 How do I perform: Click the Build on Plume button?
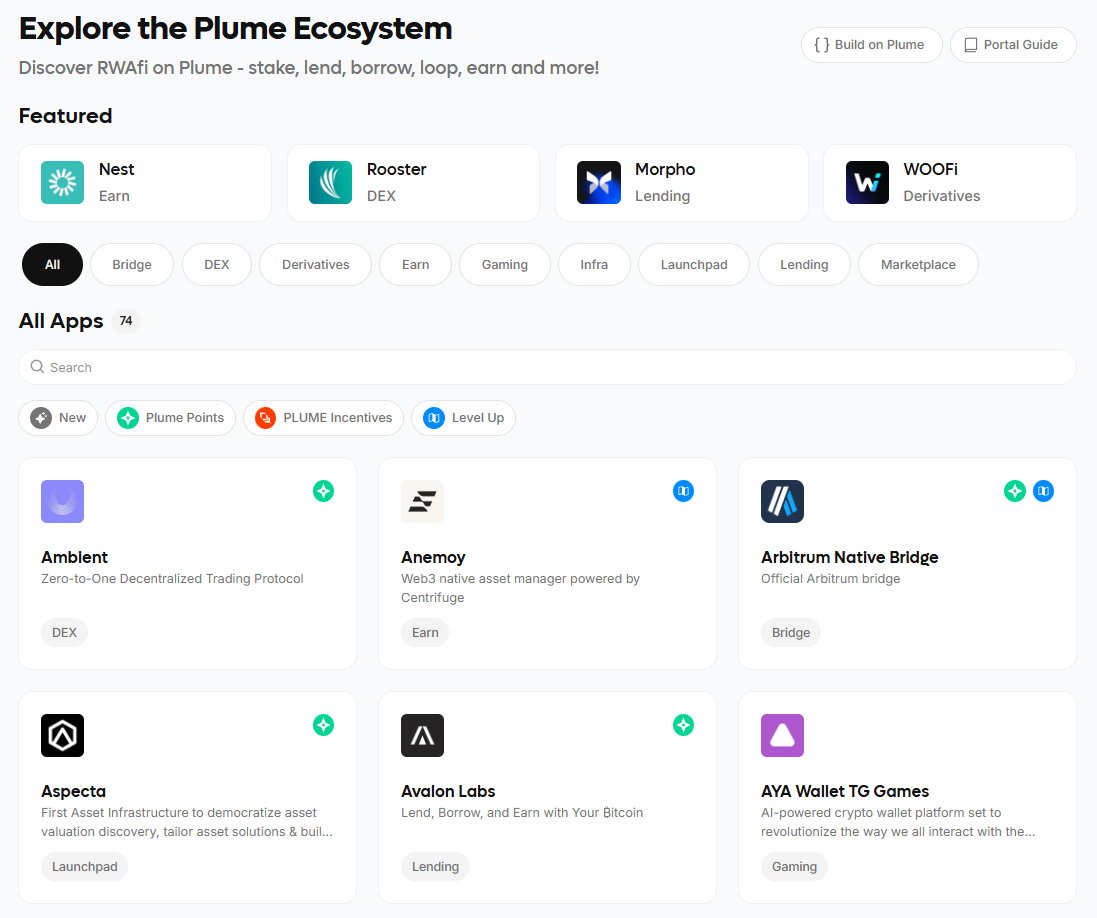coord(871,45)
